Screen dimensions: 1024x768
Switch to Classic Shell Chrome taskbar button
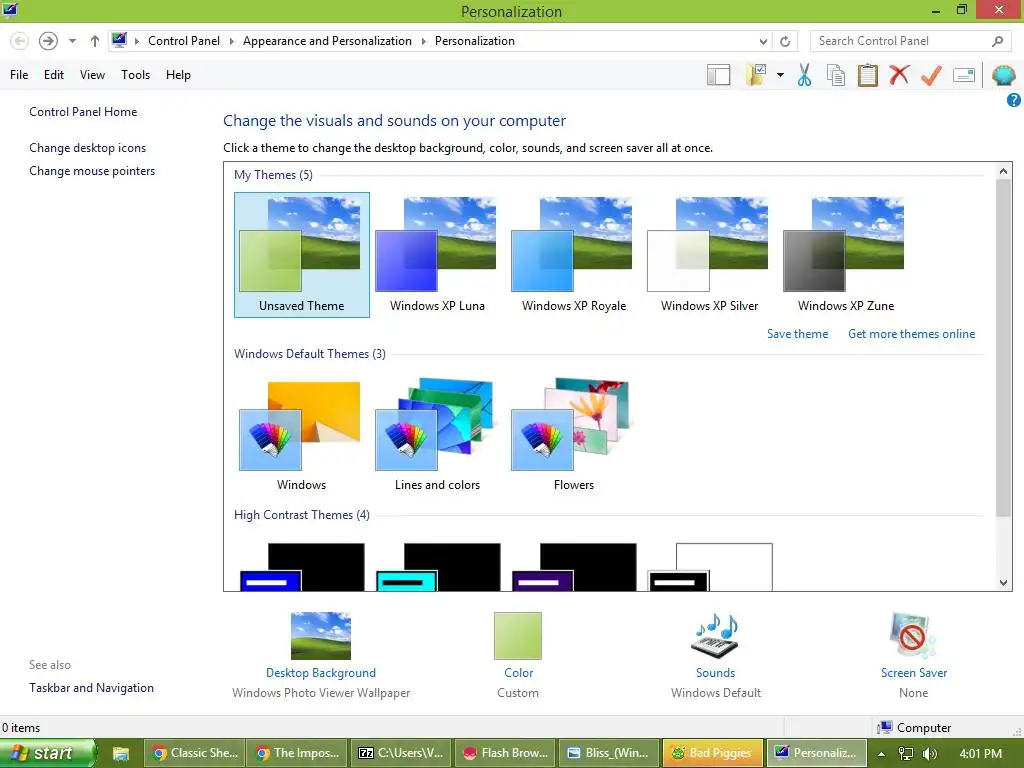pos(195,753)
